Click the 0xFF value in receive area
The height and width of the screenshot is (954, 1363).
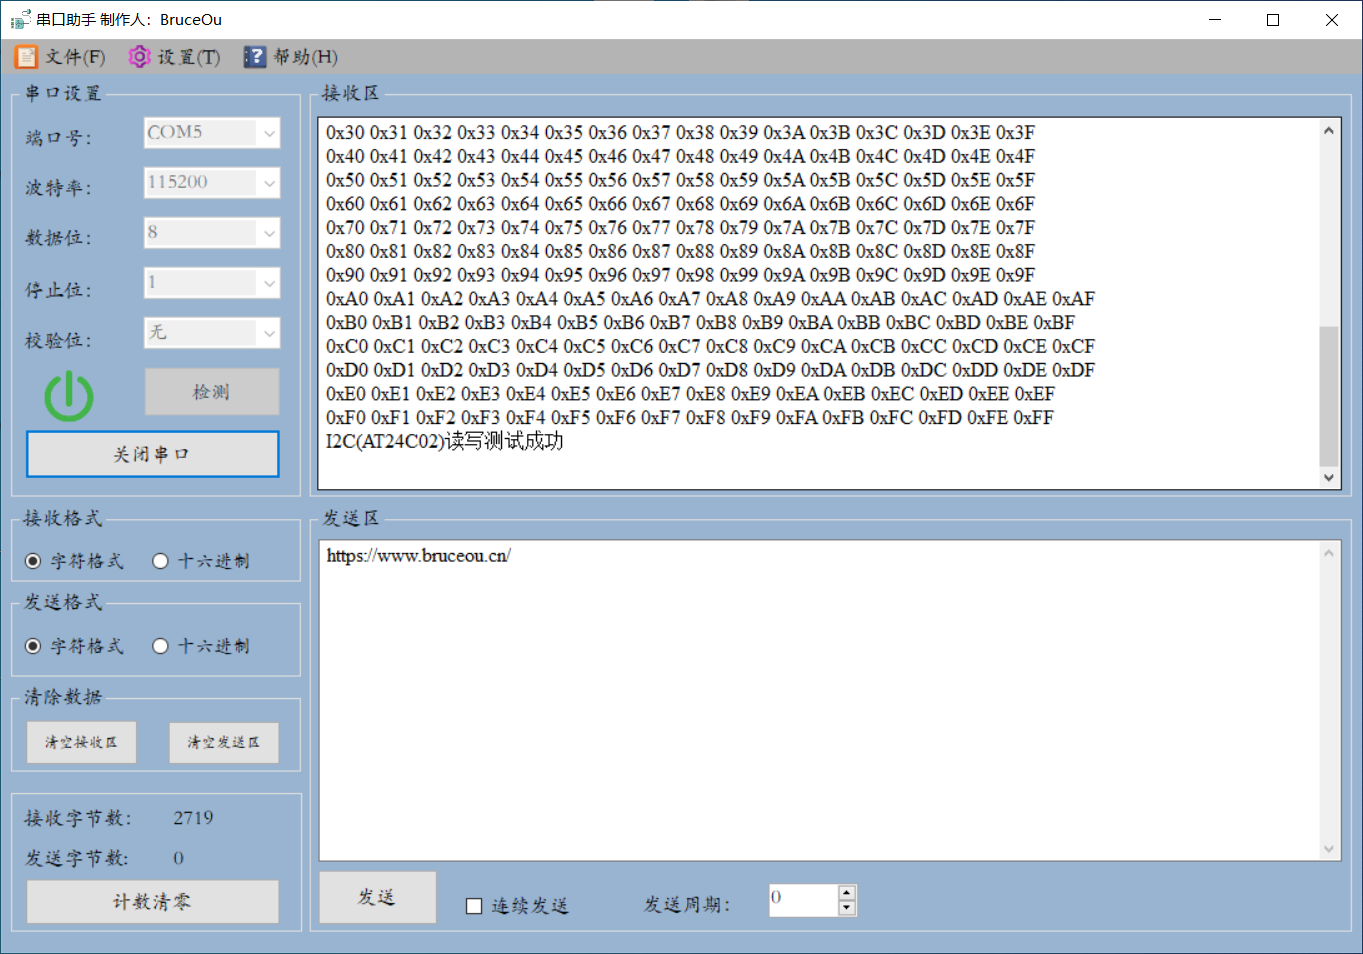coord(1033,418)
